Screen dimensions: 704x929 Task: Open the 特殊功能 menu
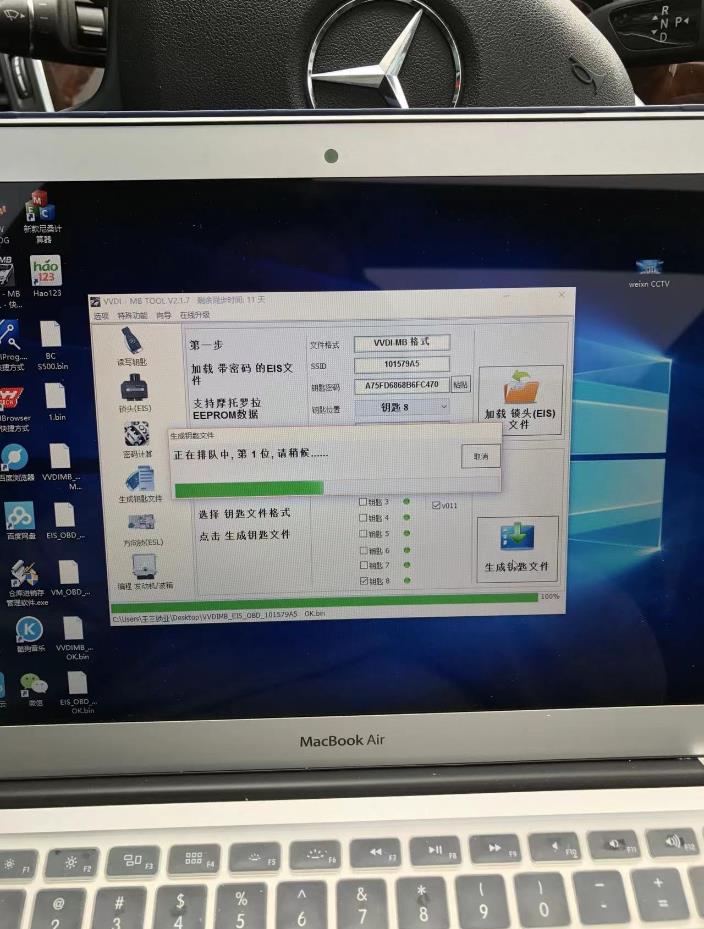(x=132, y=316)
